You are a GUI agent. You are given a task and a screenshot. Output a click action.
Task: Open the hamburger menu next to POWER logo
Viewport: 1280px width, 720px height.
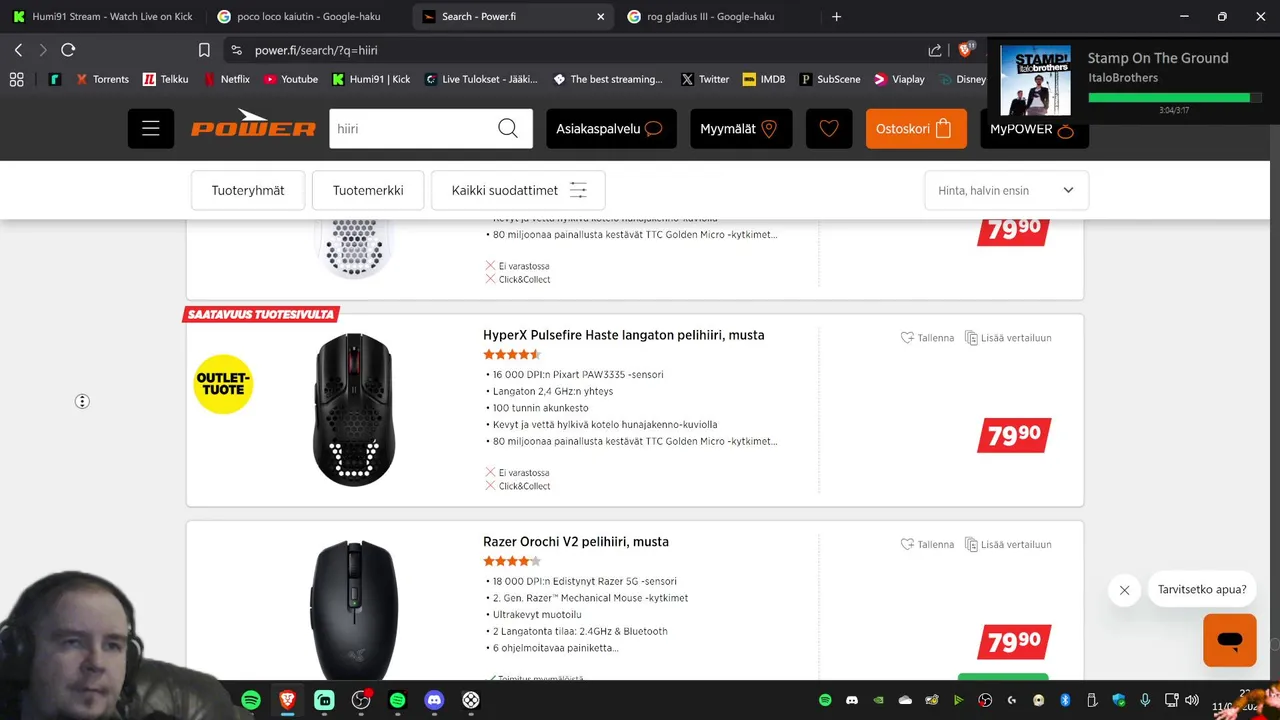click(151, 129)
